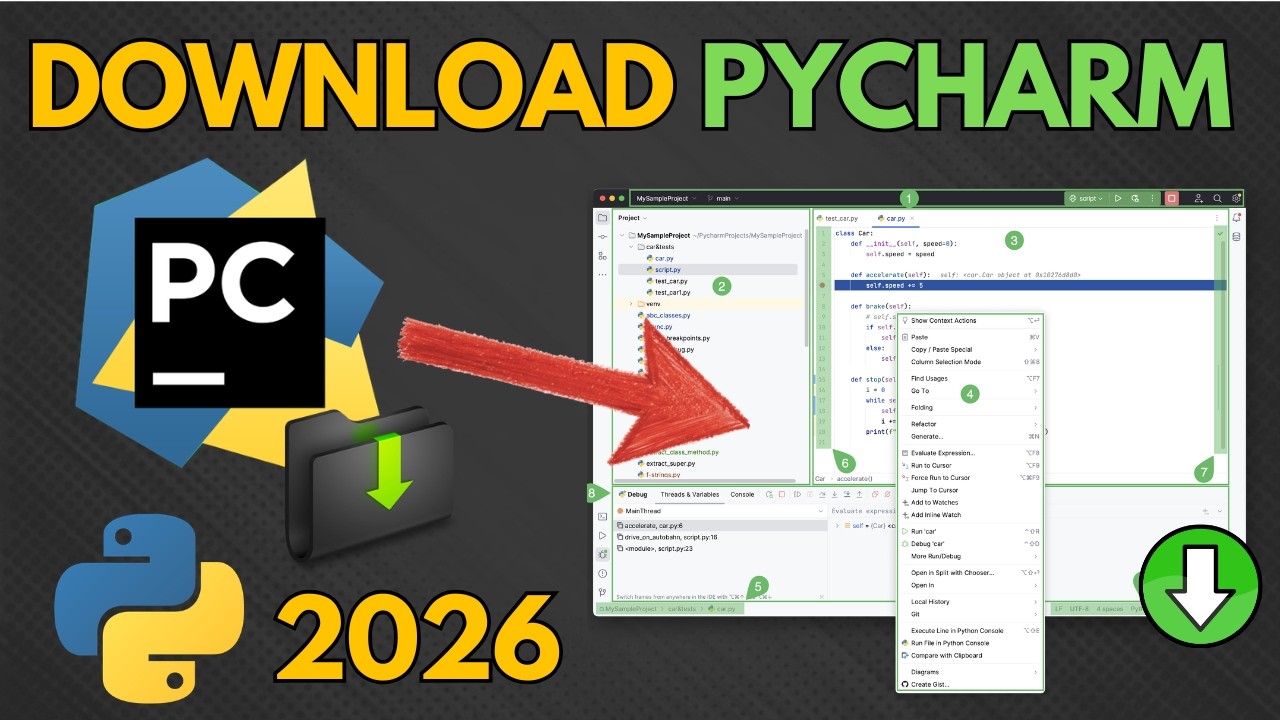Click the Debug bug icon in title bar
The image size is (1280, 720).
pos(1135,199)
